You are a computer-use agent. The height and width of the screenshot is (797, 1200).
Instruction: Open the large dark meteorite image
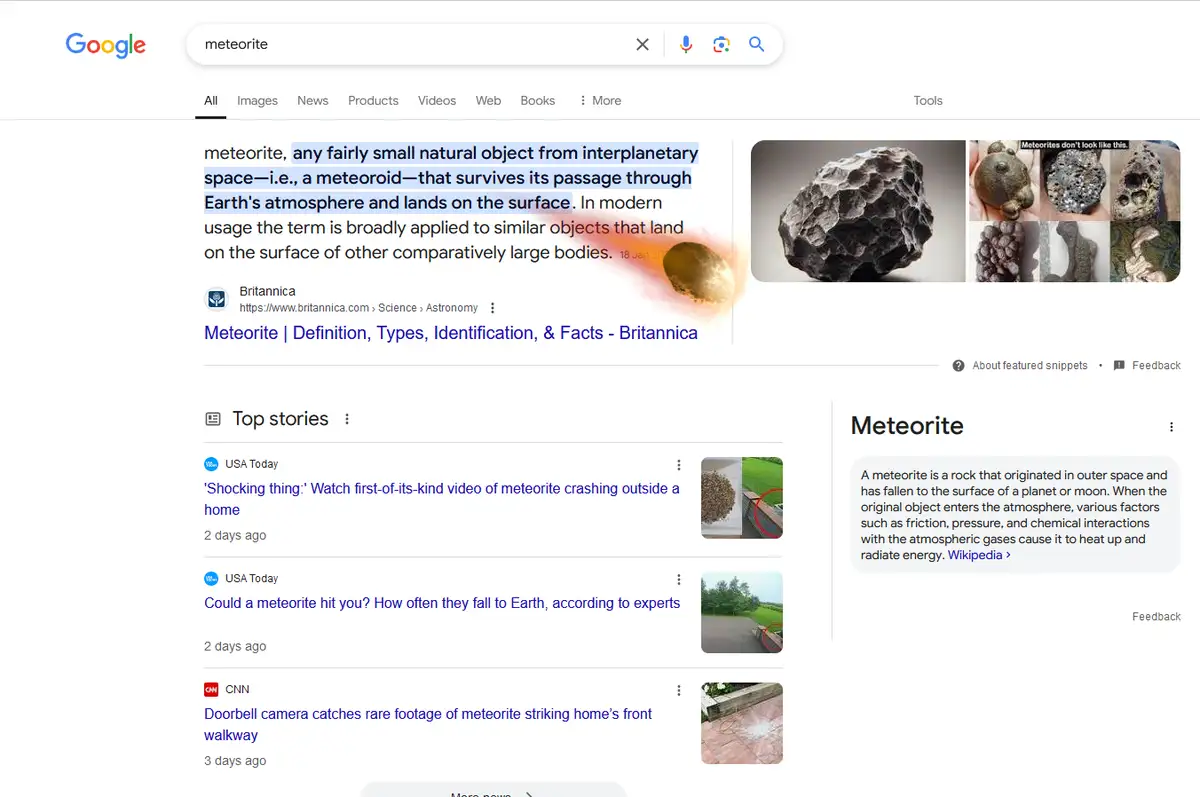click(858, 211)
